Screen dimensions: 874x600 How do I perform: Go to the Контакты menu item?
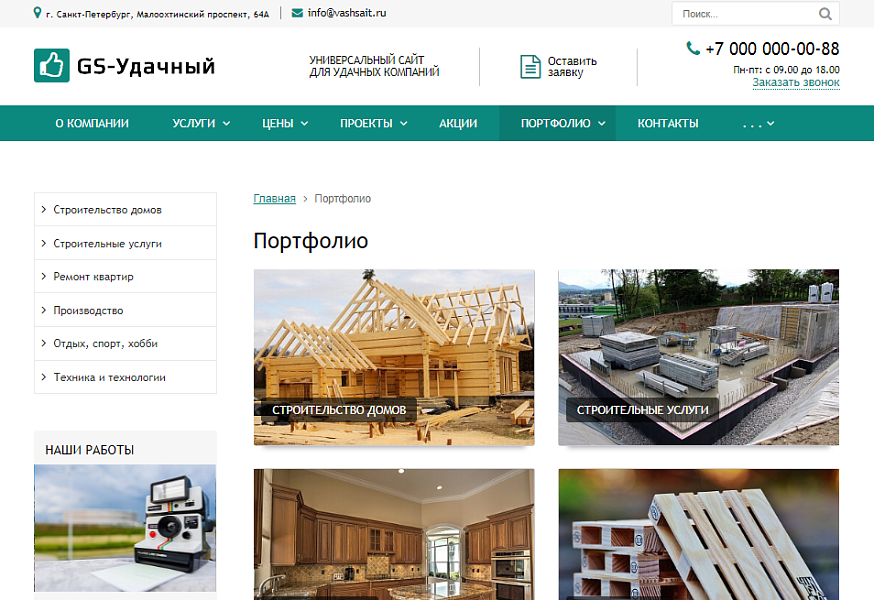[x=668, y=123]
